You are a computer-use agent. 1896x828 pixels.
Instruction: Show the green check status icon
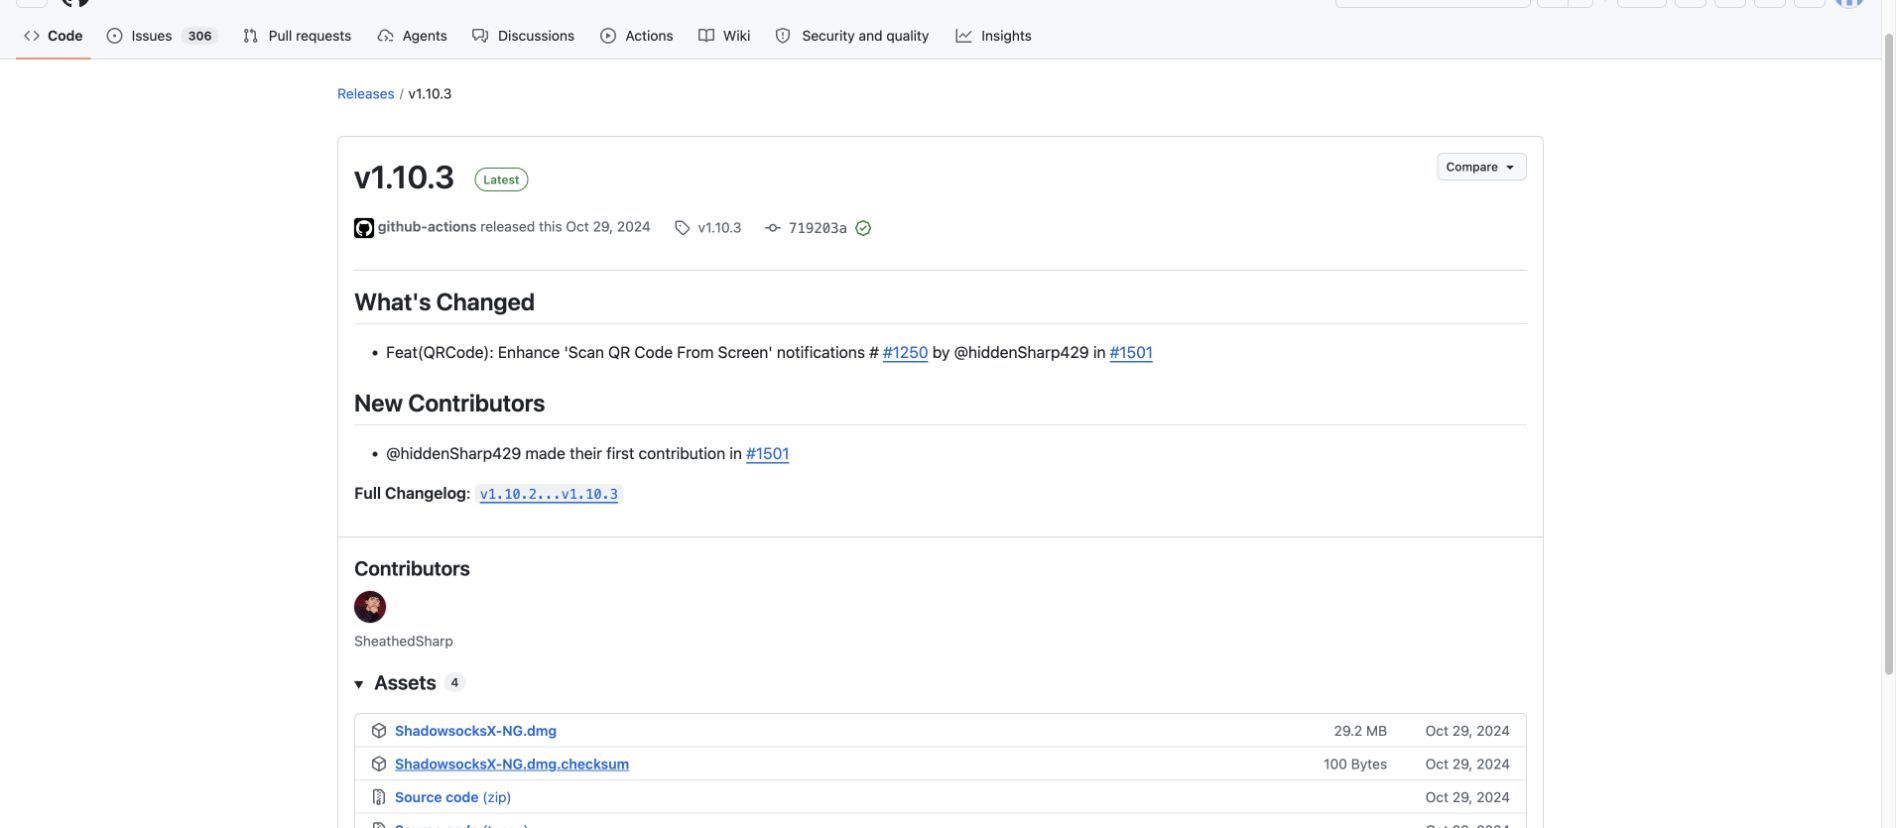pos(863,228)
